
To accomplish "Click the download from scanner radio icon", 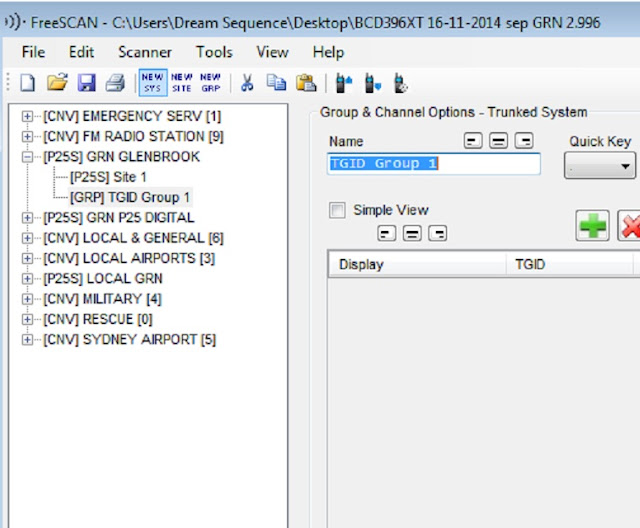I will 373,83.
